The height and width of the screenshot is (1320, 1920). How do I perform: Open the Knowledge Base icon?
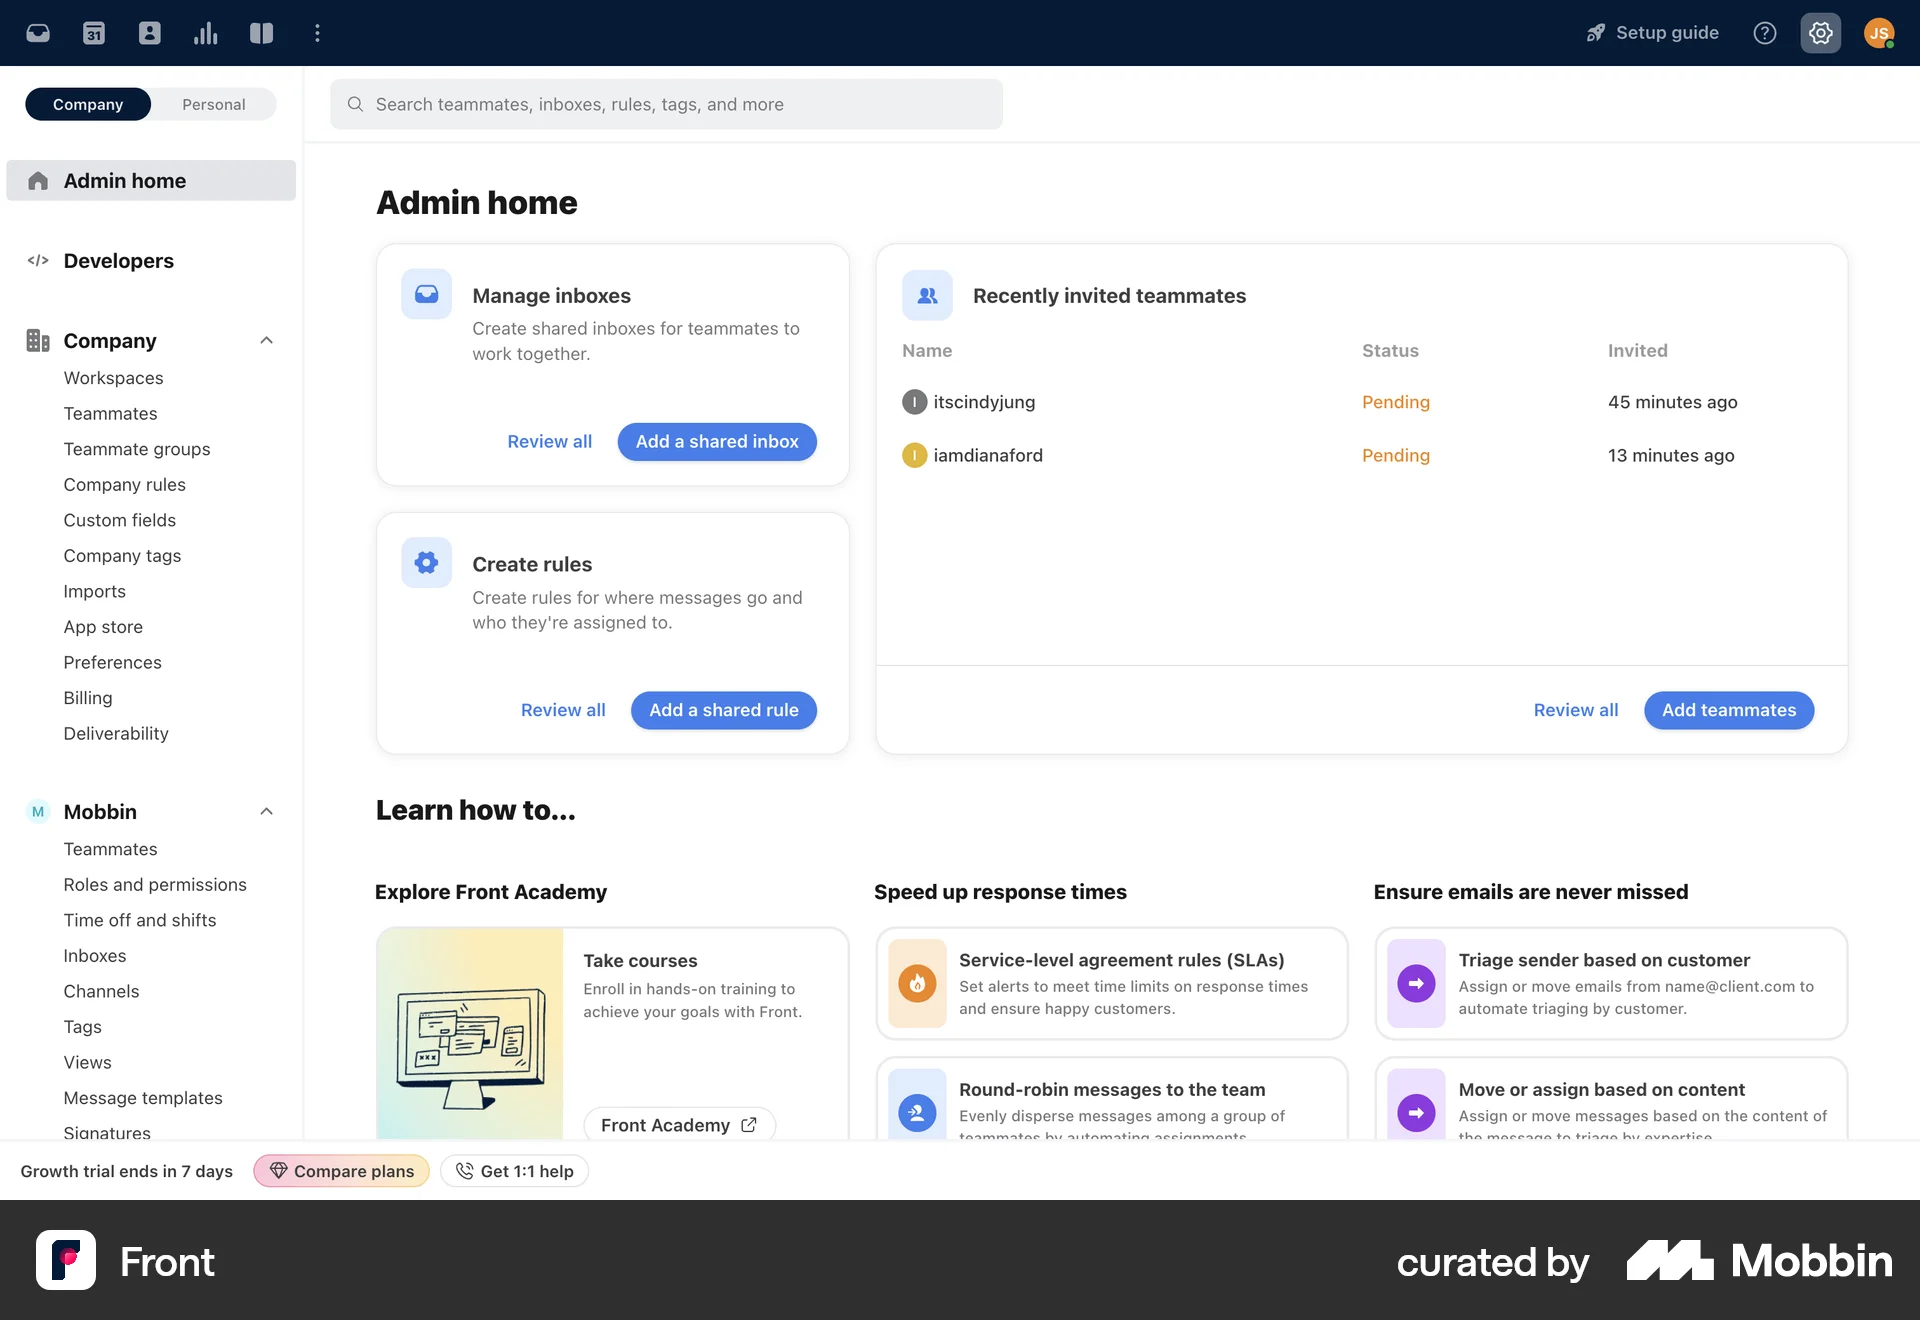pyautogui.click(x=261, y=32)
